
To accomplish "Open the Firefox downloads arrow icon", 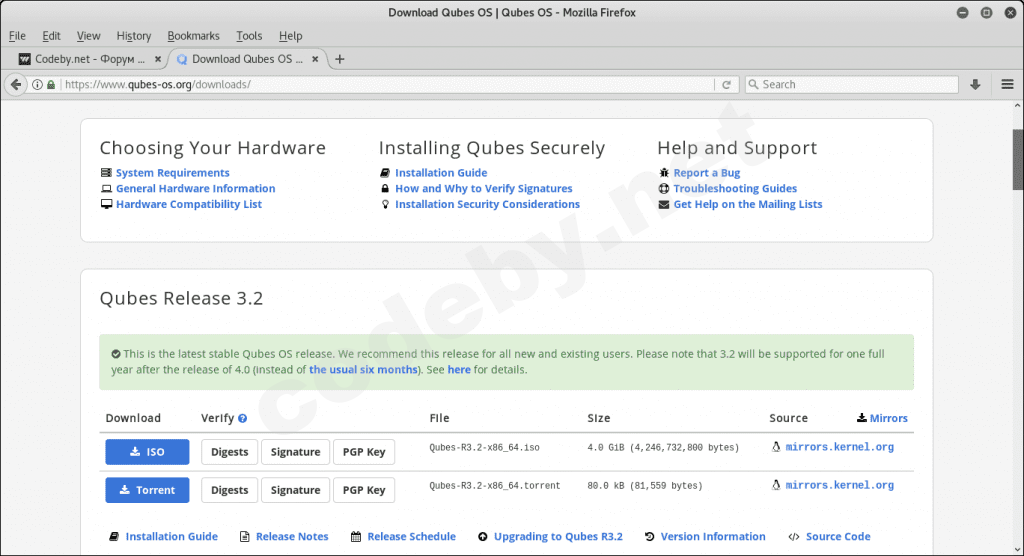I will coord(975,85).
